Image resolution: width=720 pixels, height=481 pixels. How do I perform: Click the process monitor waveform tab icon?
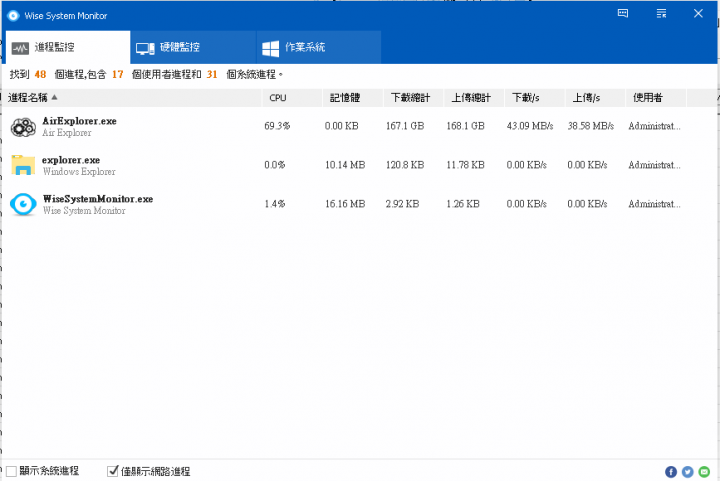(x=20, y=48)
